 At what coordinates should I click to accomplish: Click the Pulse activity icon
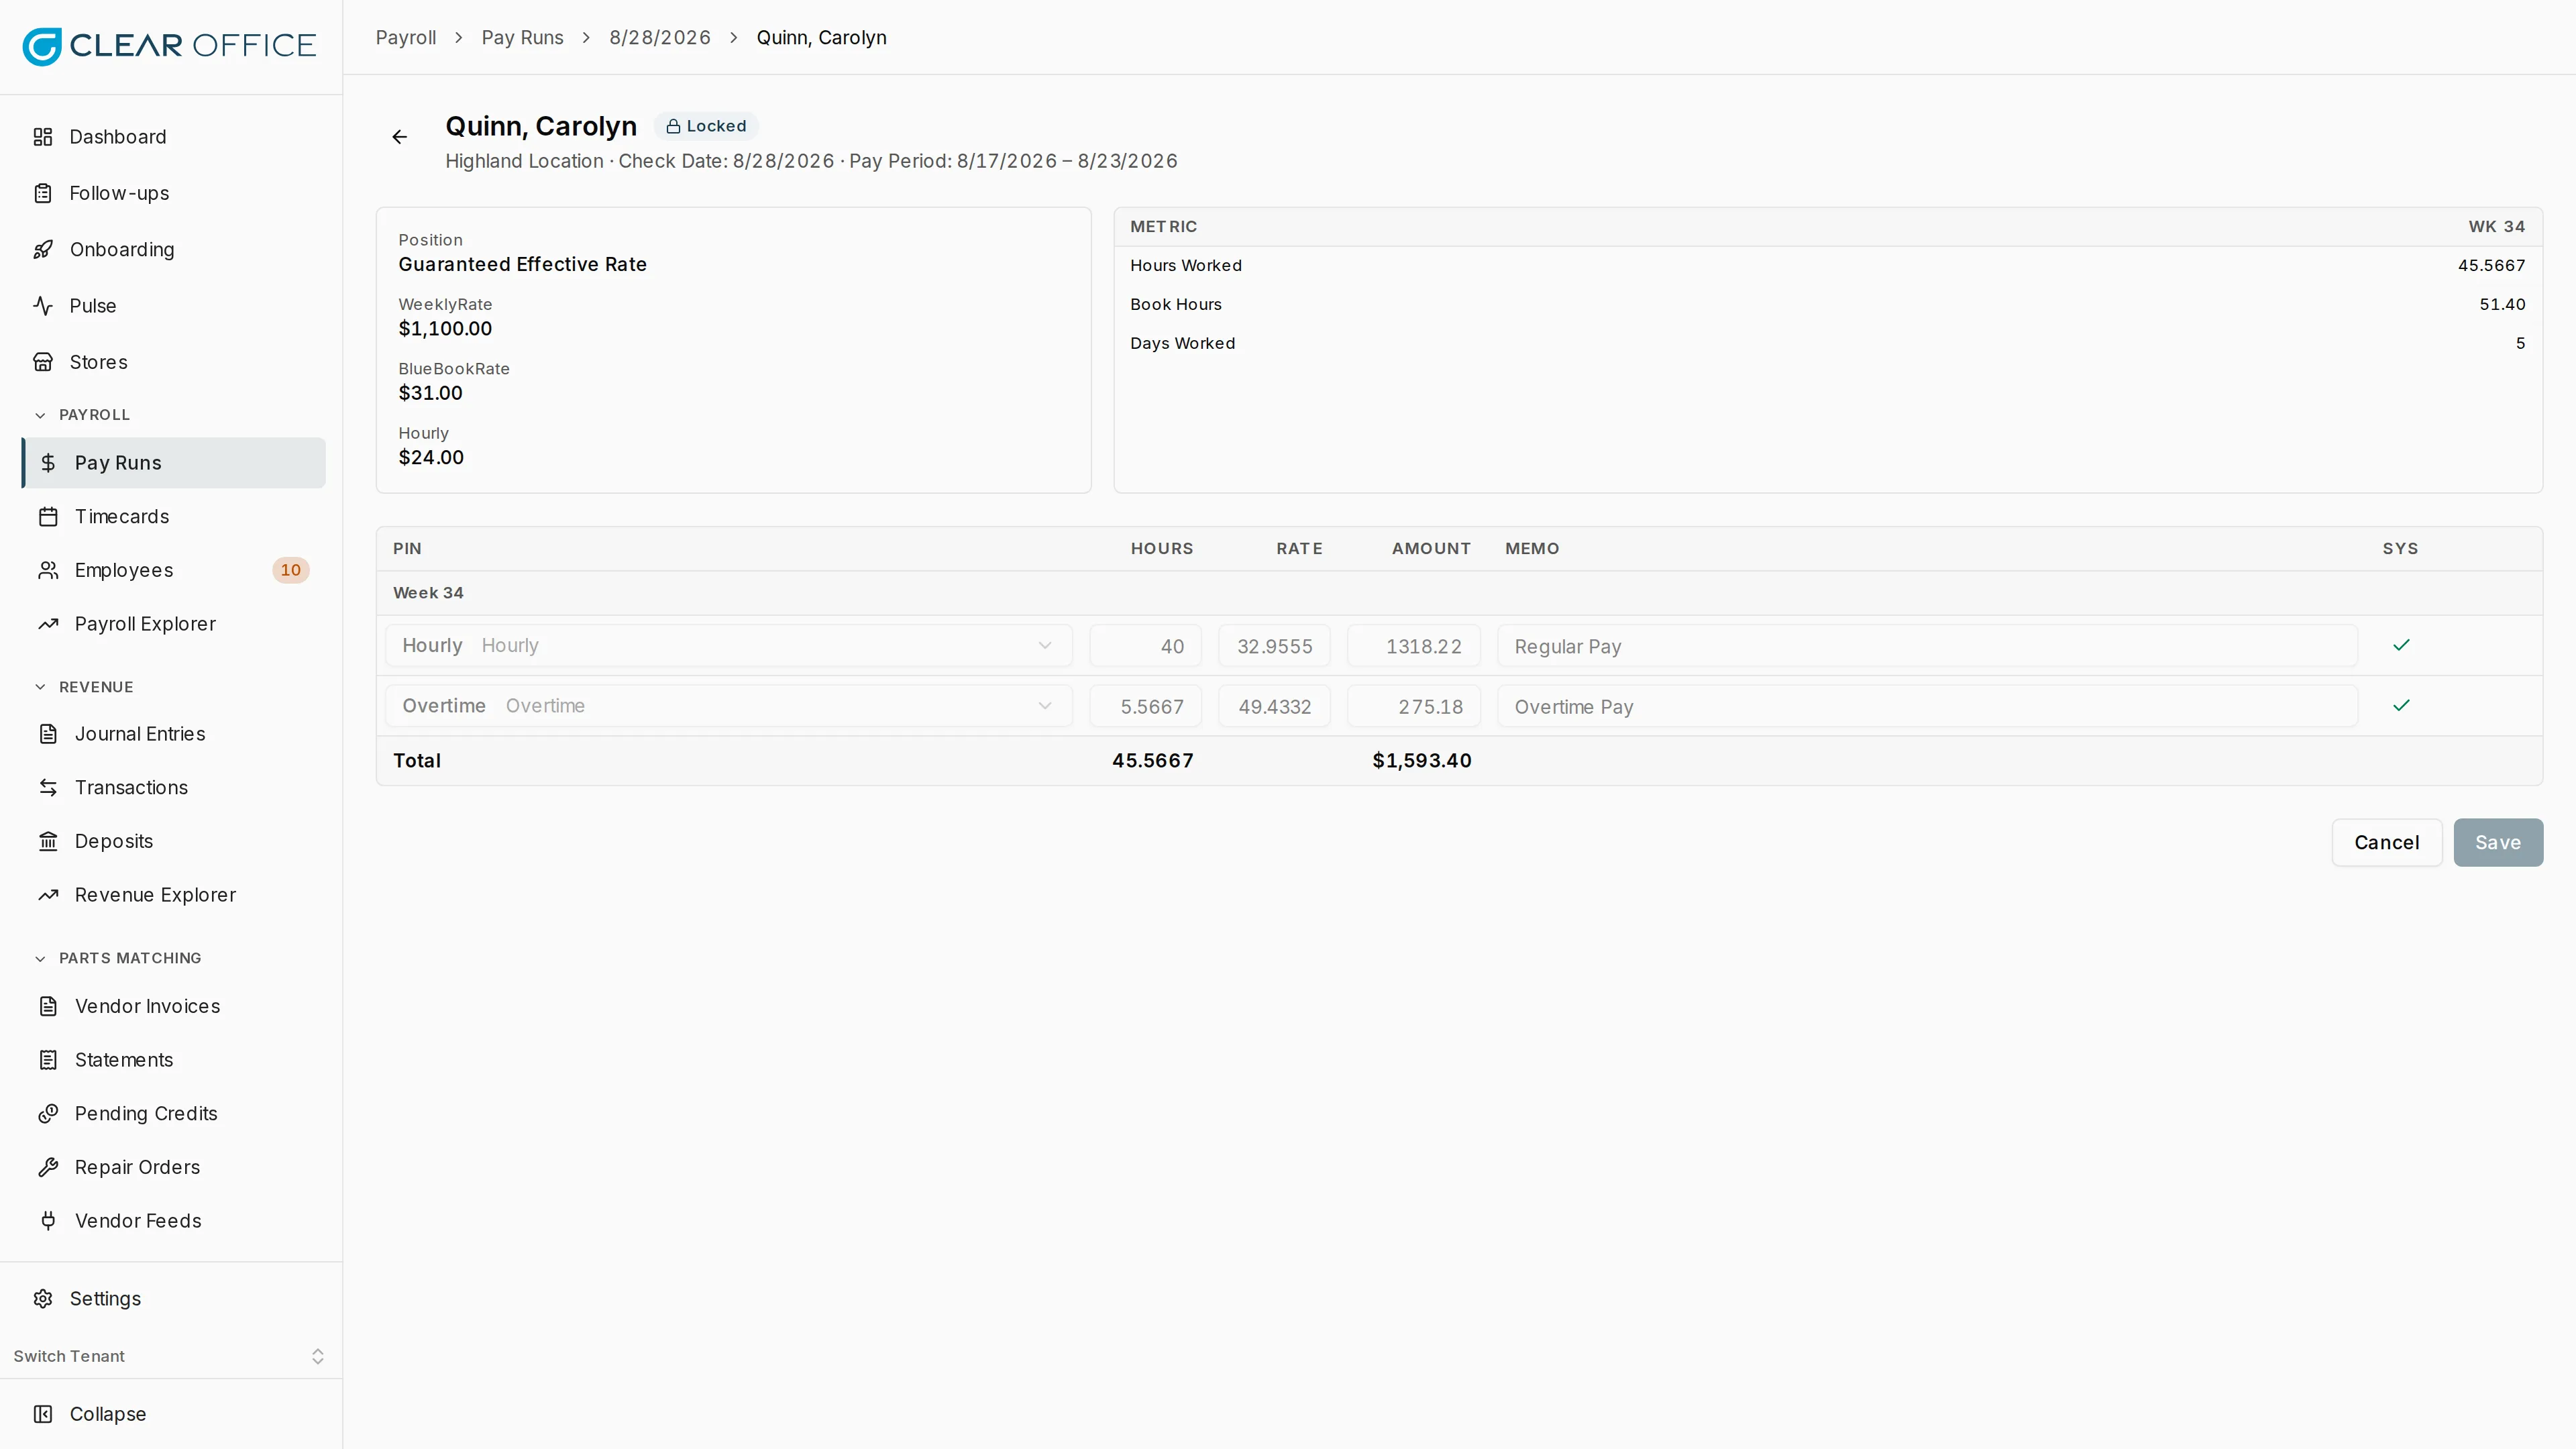[43, 306]
